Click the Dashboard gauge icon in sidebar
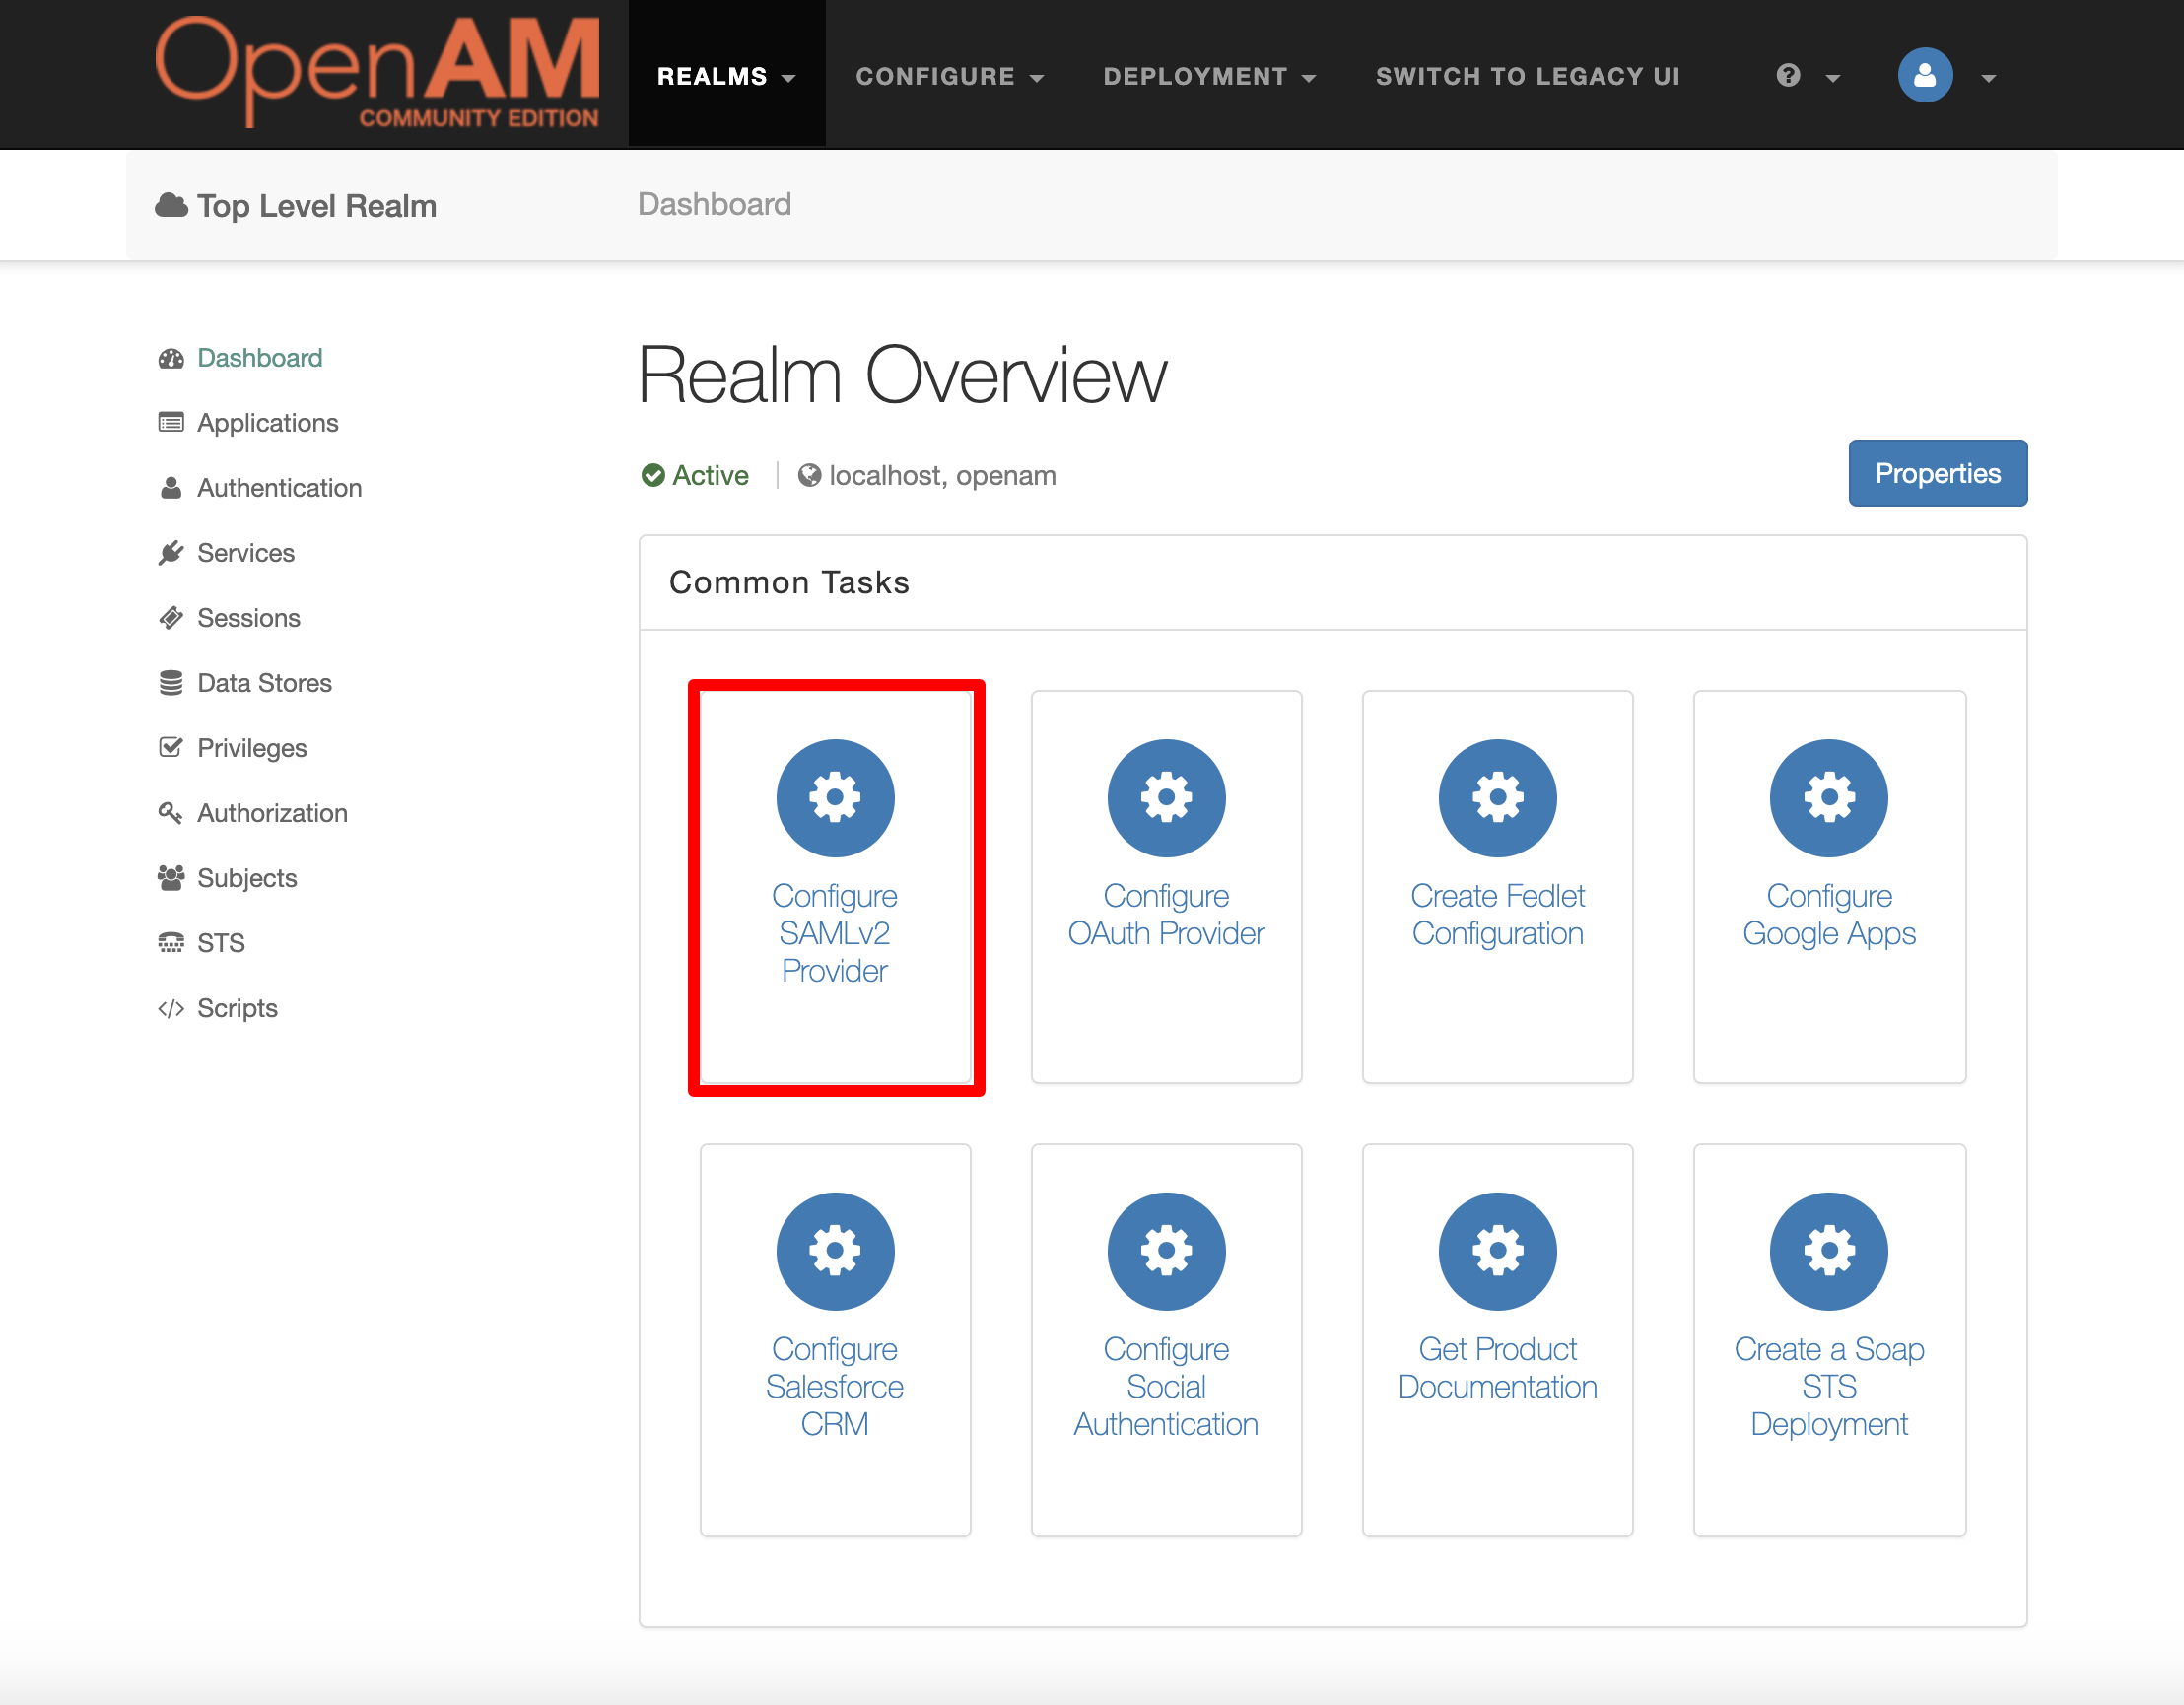The image size is (2184, 1705). pos(171,358)
